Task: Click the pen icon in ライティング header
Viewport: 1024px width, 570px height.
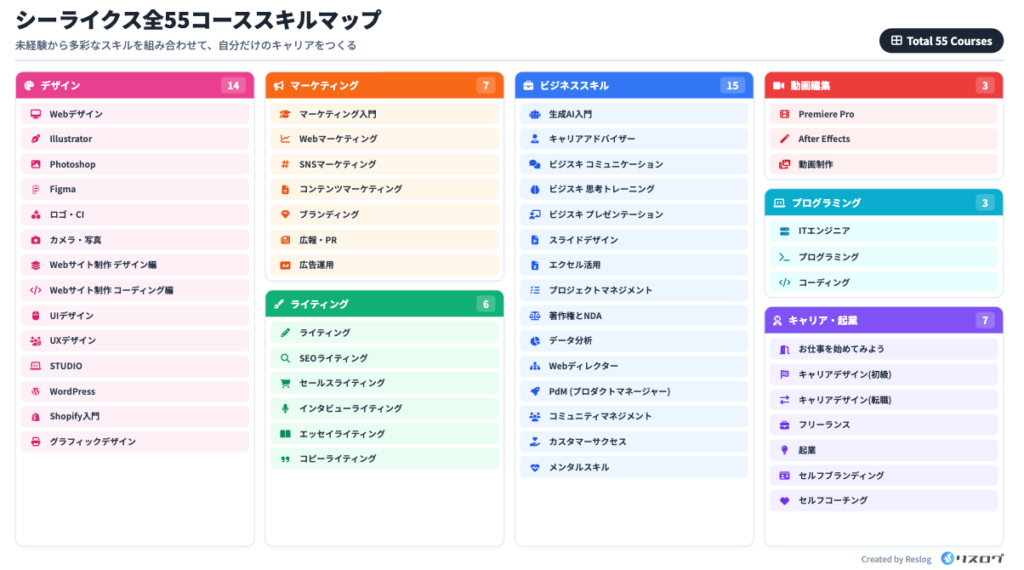Action: tap(279, 304)
